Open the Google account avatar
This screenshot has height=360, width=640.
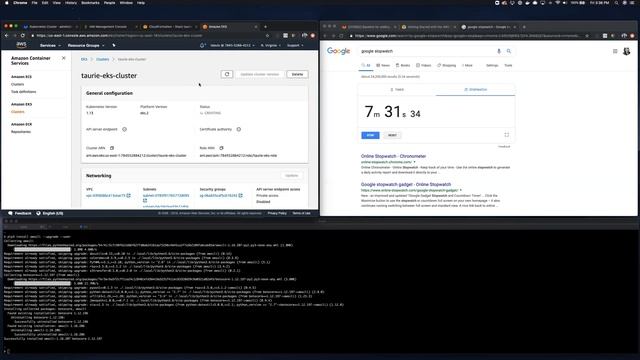(627, 51)
